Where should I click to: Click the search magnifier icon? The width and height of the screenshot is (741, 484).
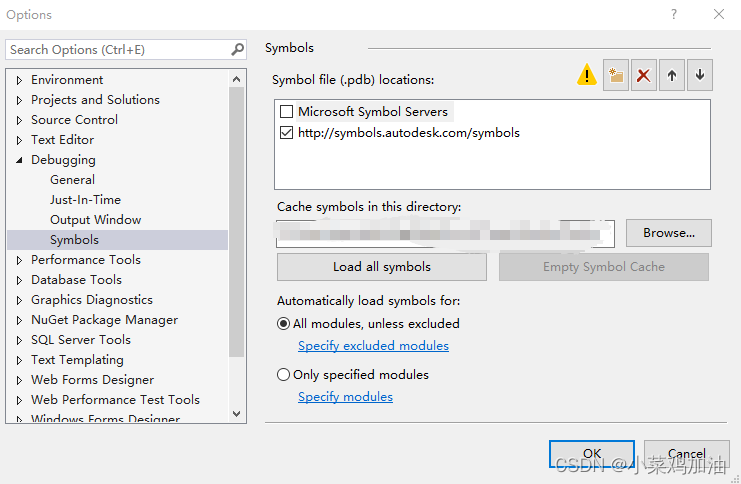(x=237, y=49)
